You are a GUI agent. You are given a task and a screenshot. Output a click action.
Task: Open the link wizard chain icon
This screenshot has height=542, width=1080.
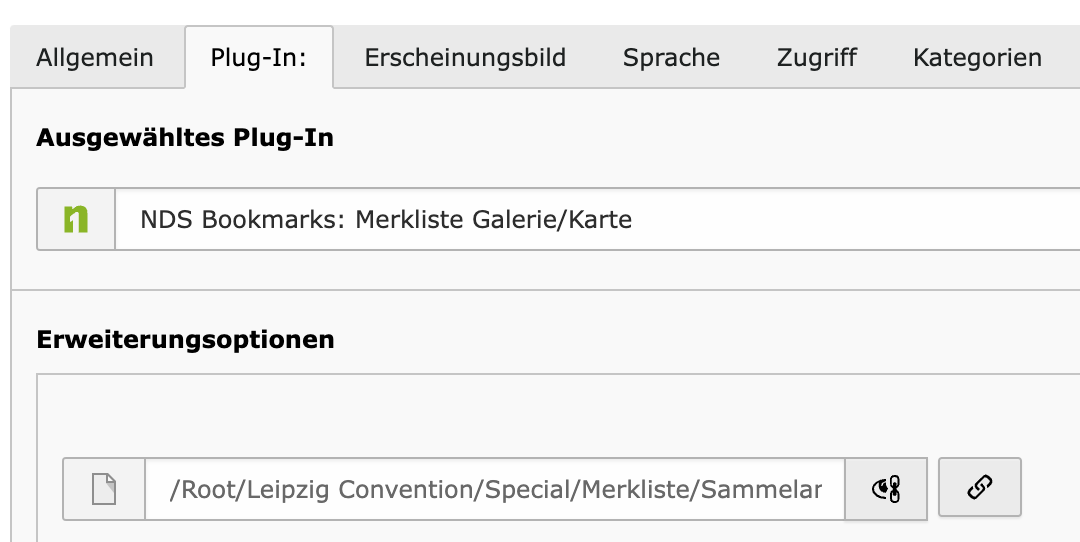click(979, 487)
